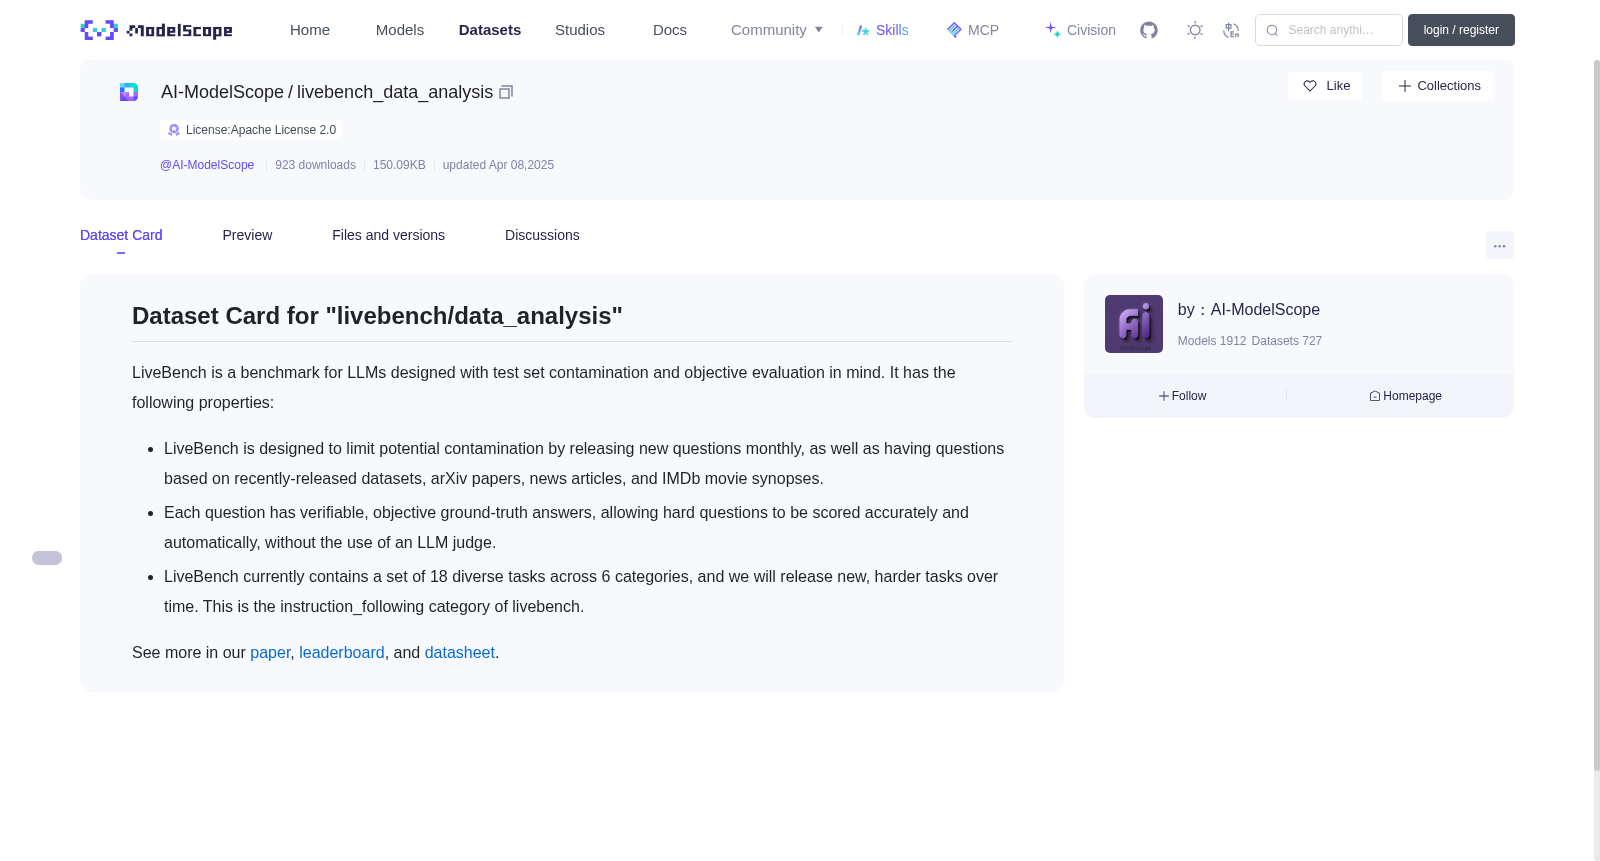Open the datasheet link
The height and width of the screenshot is (861, 1600).
click(460, 652)
